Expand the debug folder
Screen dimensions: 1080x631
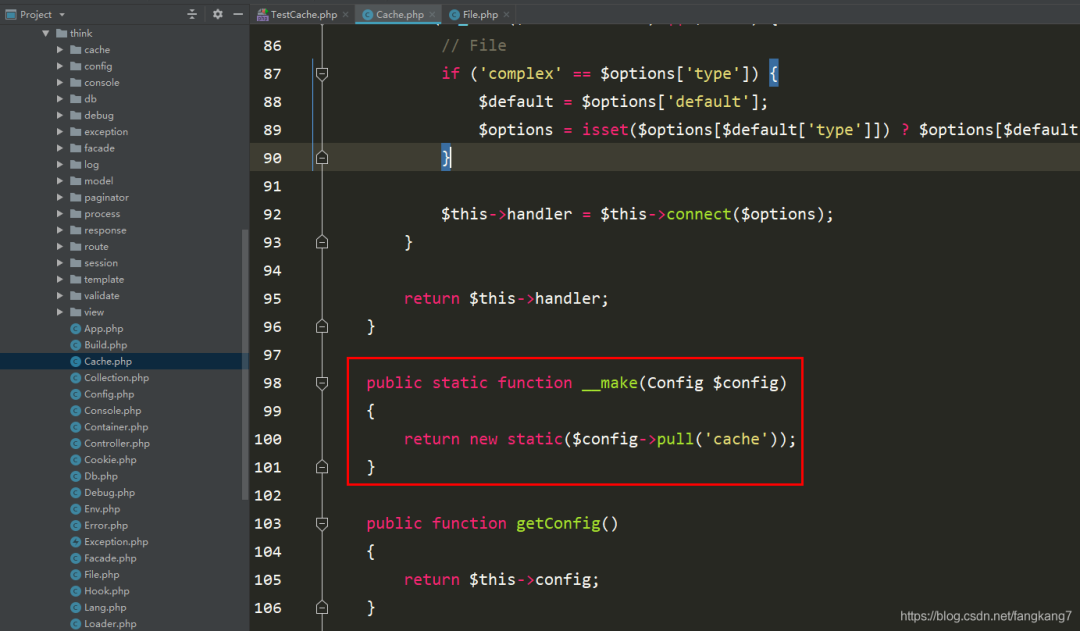tap(60, 115)
